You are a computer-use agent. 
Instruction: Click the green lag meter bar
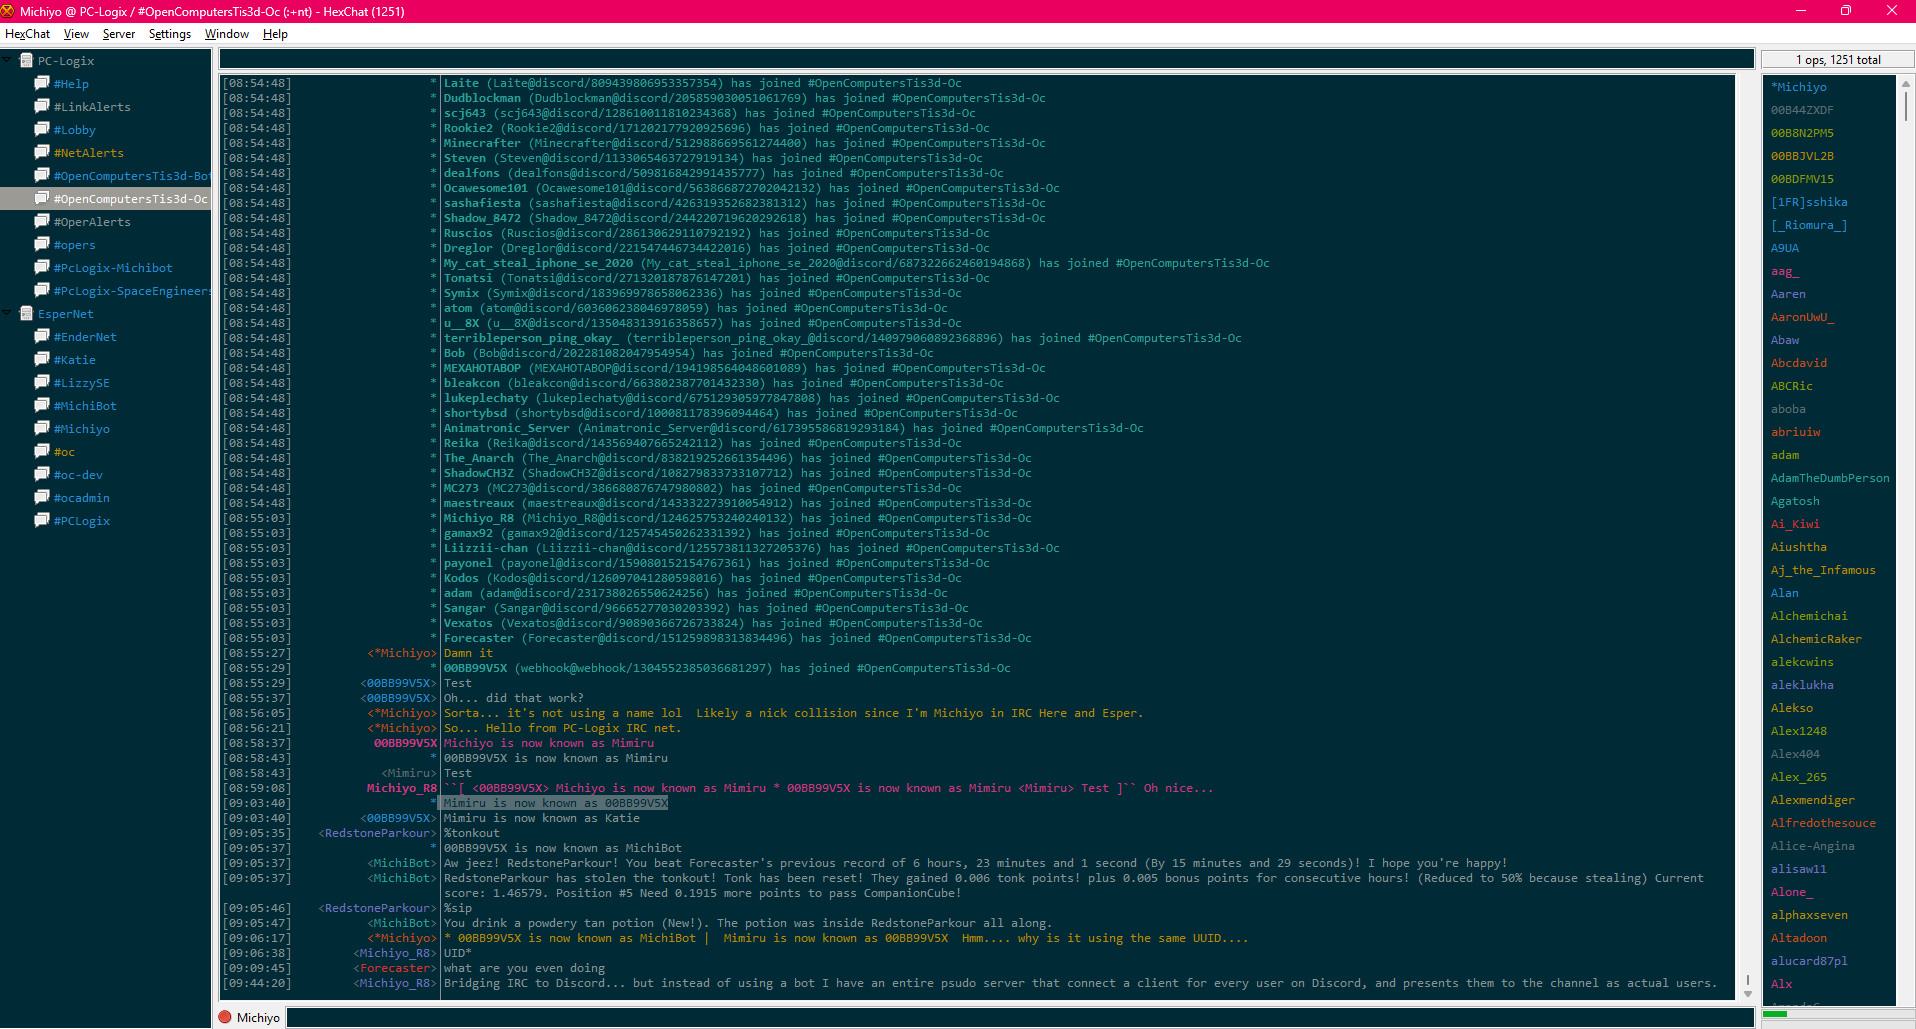[x=1775, y=1014]
